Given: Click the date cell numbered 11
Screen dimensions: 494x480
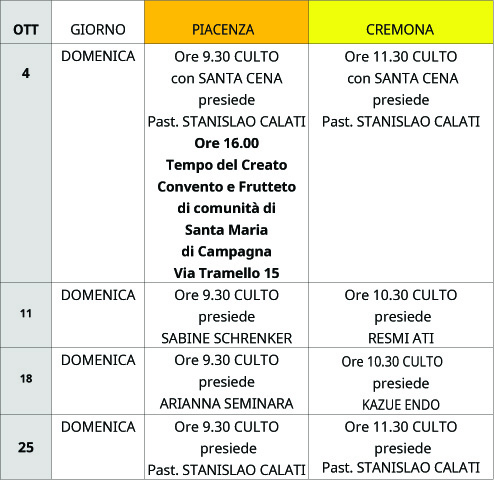Looking at the screenshot, I should 26,315.
